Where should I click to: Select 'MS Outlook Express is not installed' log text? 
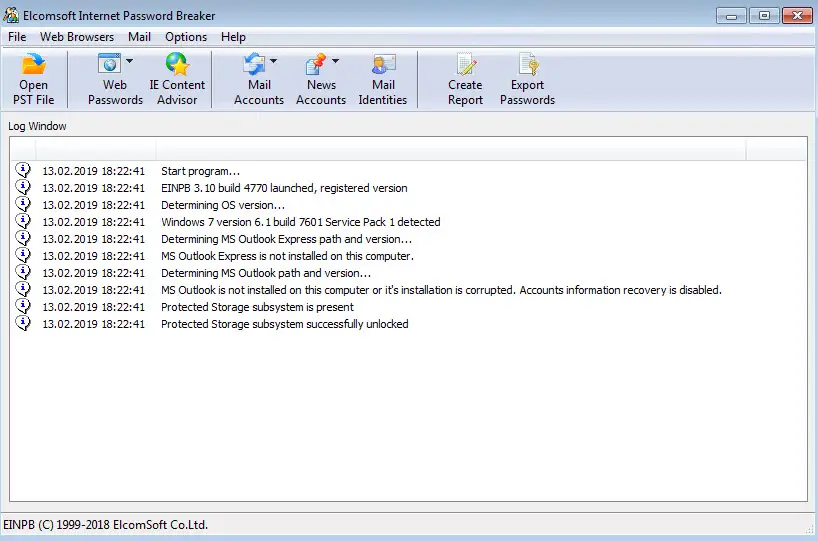click(287, 256)
